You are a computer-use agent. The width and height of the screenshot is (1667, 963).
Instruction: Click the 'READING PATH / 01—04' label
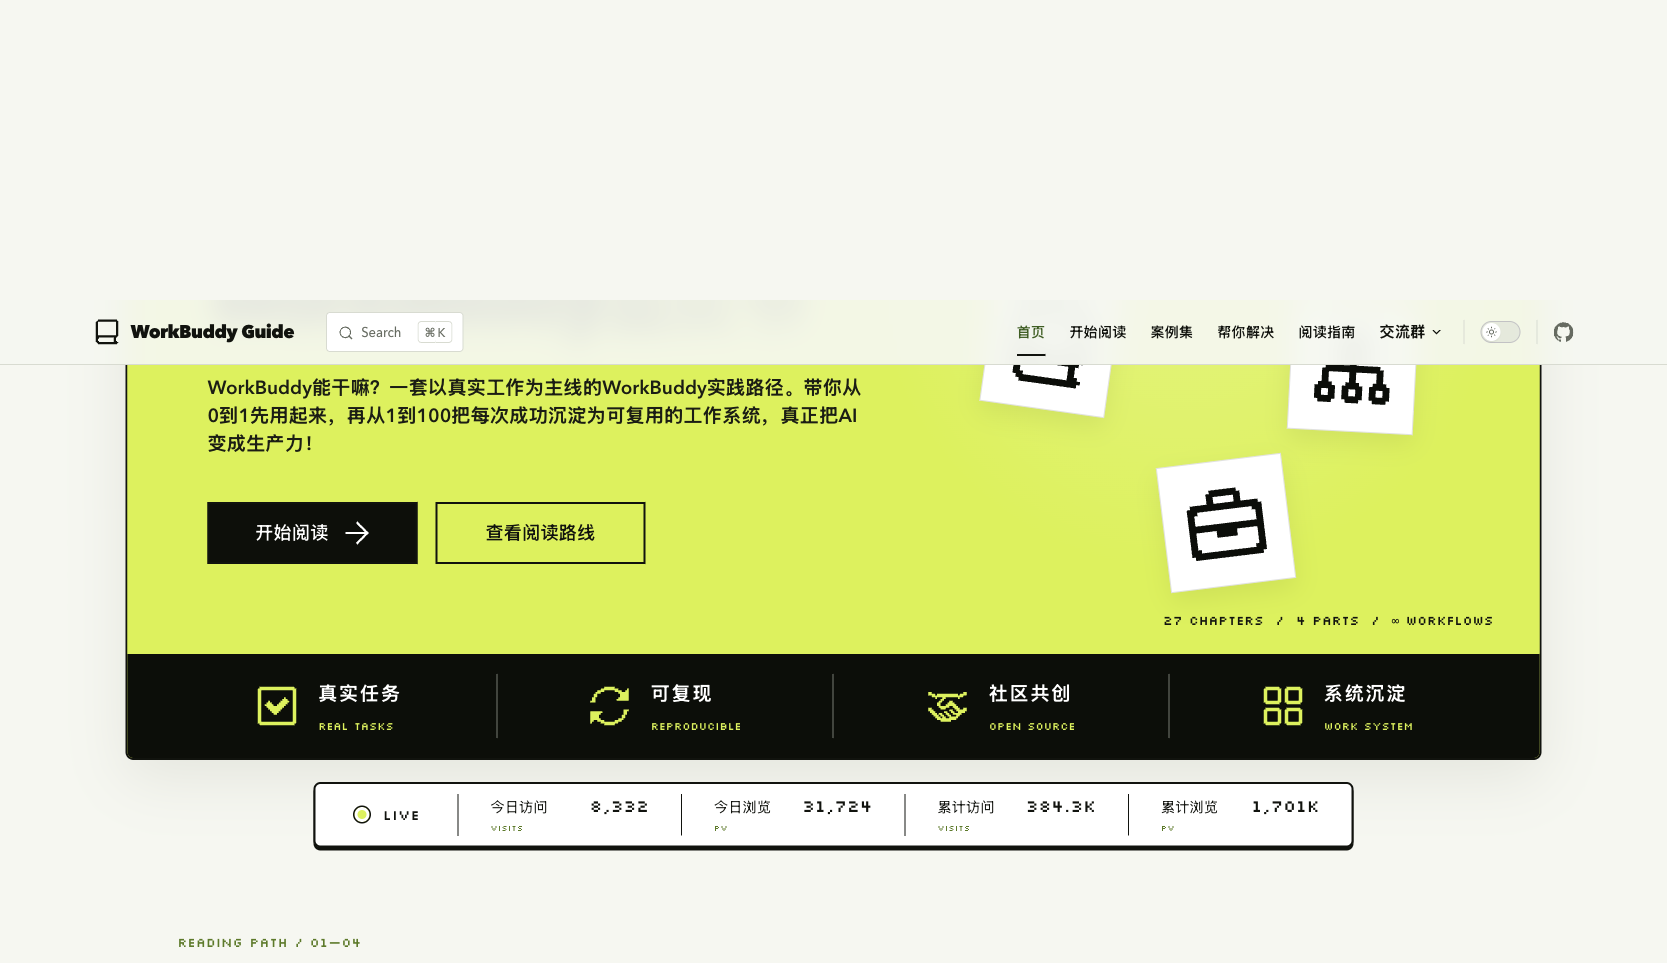(x=269, y=943)
